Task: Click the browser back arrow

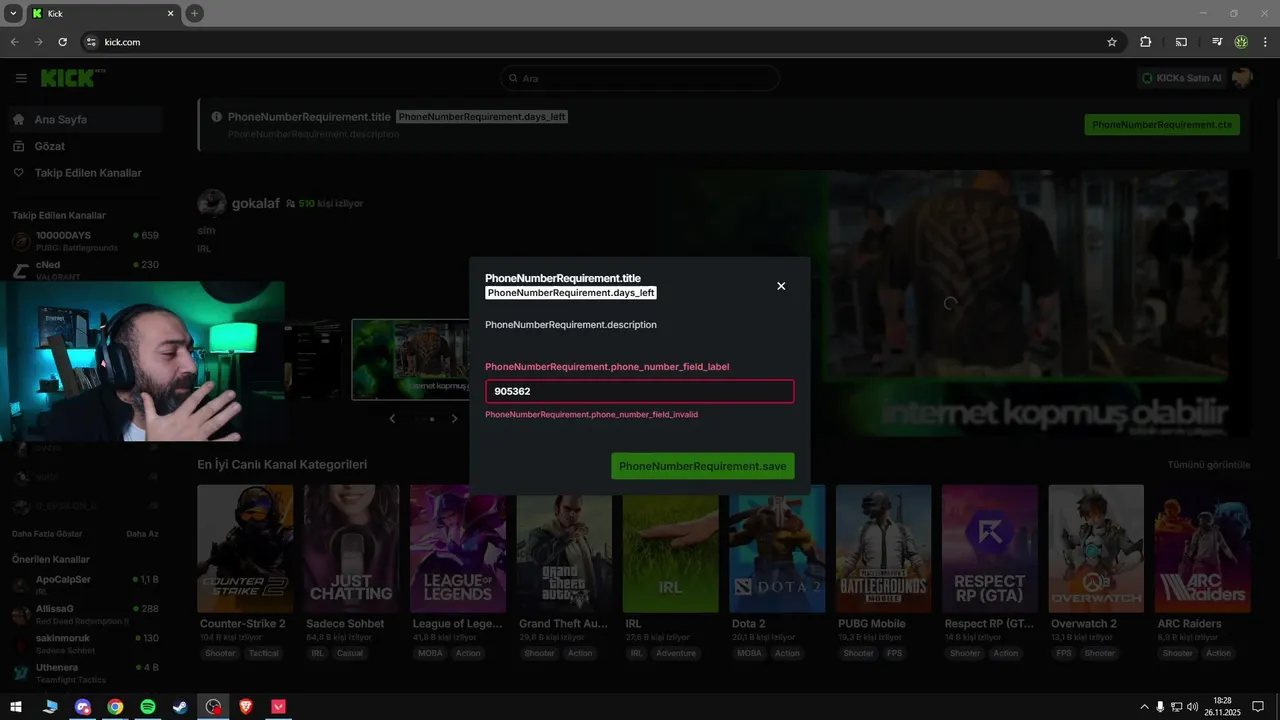Action: point(14,42)
